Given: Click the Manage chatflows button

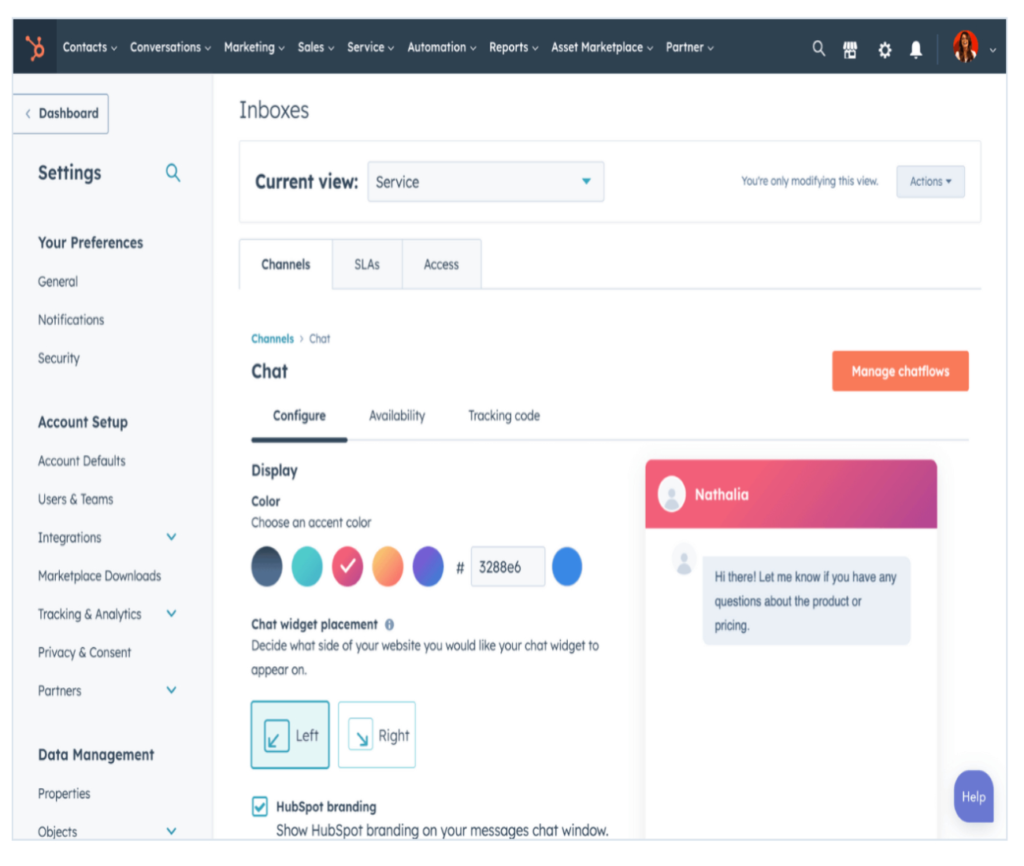Looking at the screenshot, I should coord(899,370).
